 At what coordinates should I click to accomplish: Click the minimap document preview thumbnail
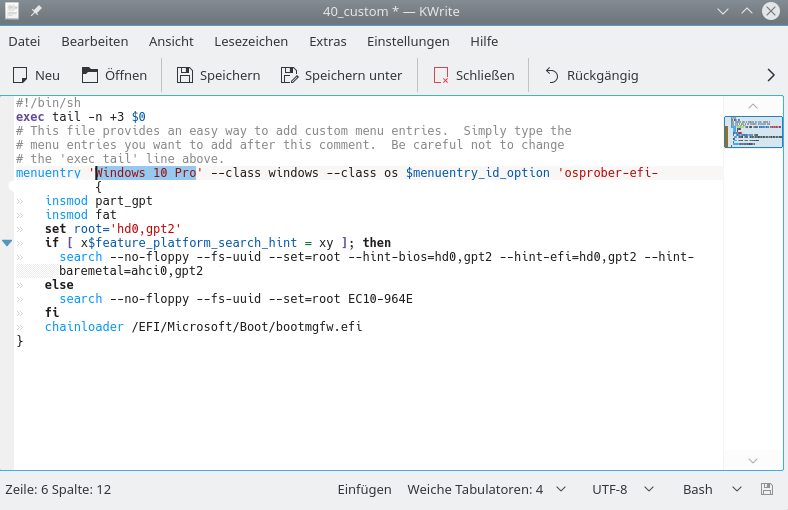point(753,132)
